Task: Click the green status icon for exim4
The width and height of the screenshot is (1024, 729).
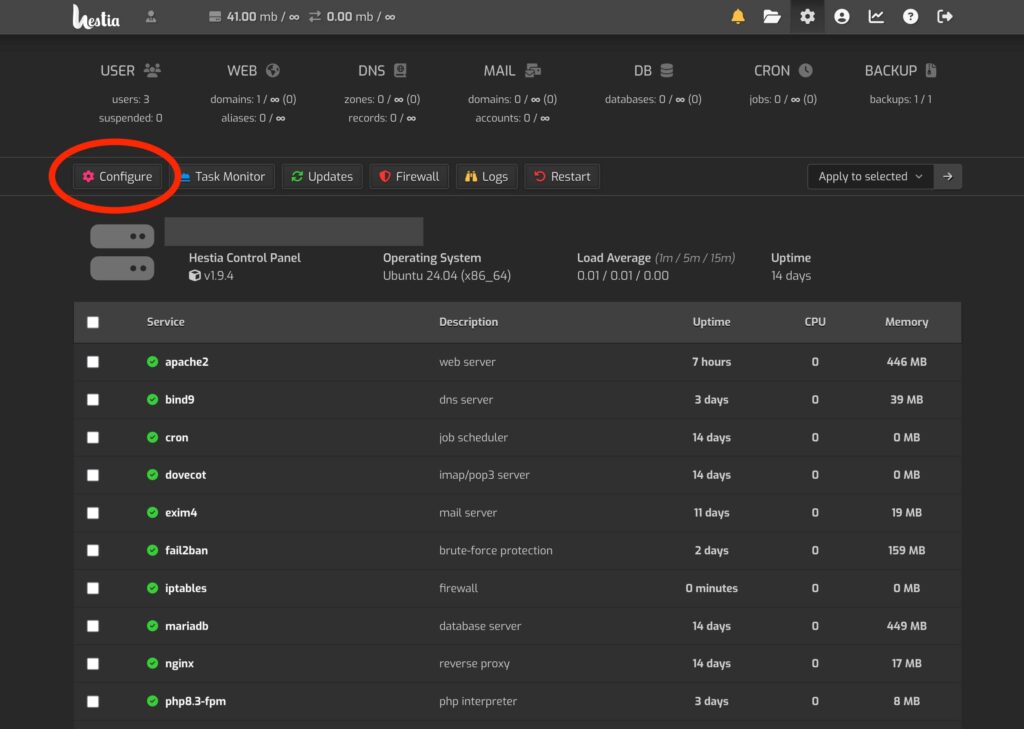Action: [152, 513]
